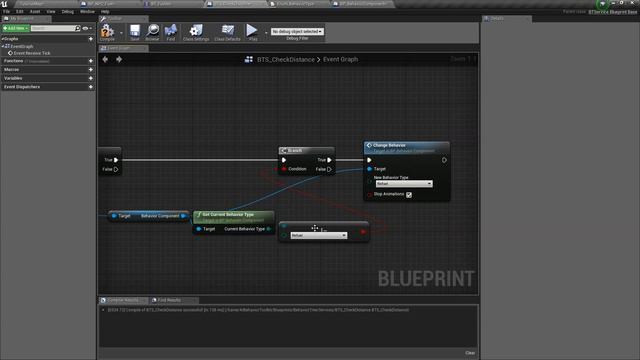Click the Change Behavior execution output pin
This screenshot has width=640, height=360.
coord(444,160)
